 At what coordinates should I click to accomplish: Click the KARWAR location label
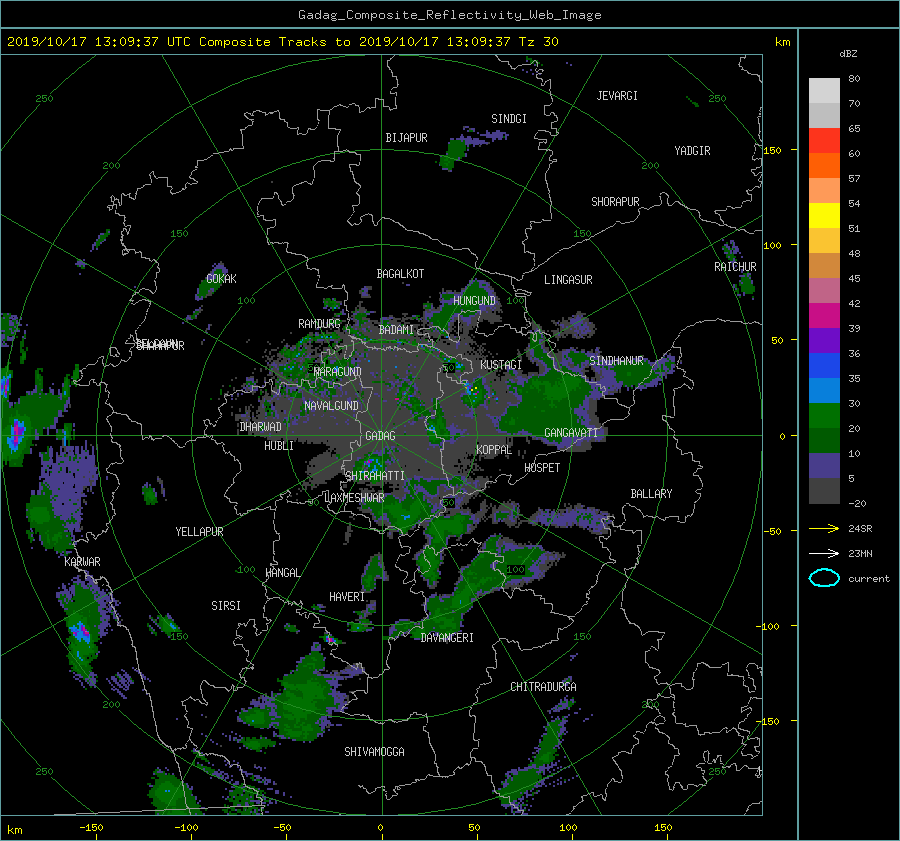coord(82,562)
